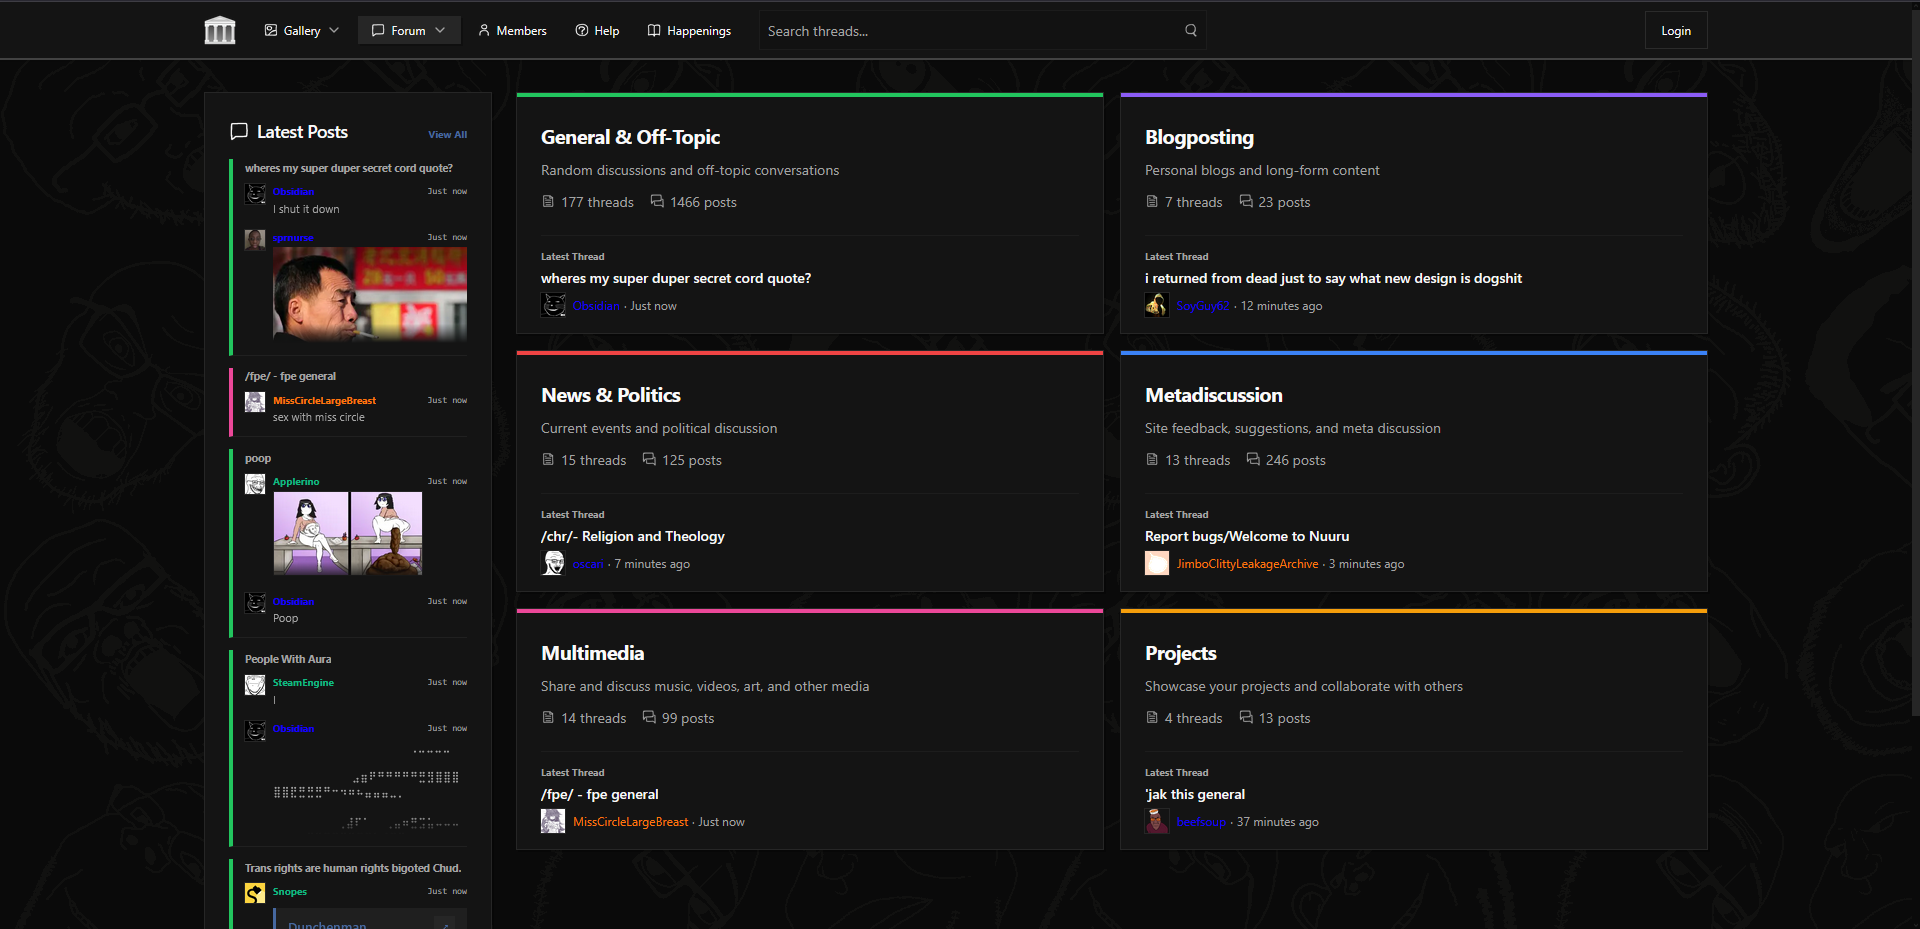The image size is (1920, 929).
Task: Click the museum building site logo
Action: click(x=219, y=31)
